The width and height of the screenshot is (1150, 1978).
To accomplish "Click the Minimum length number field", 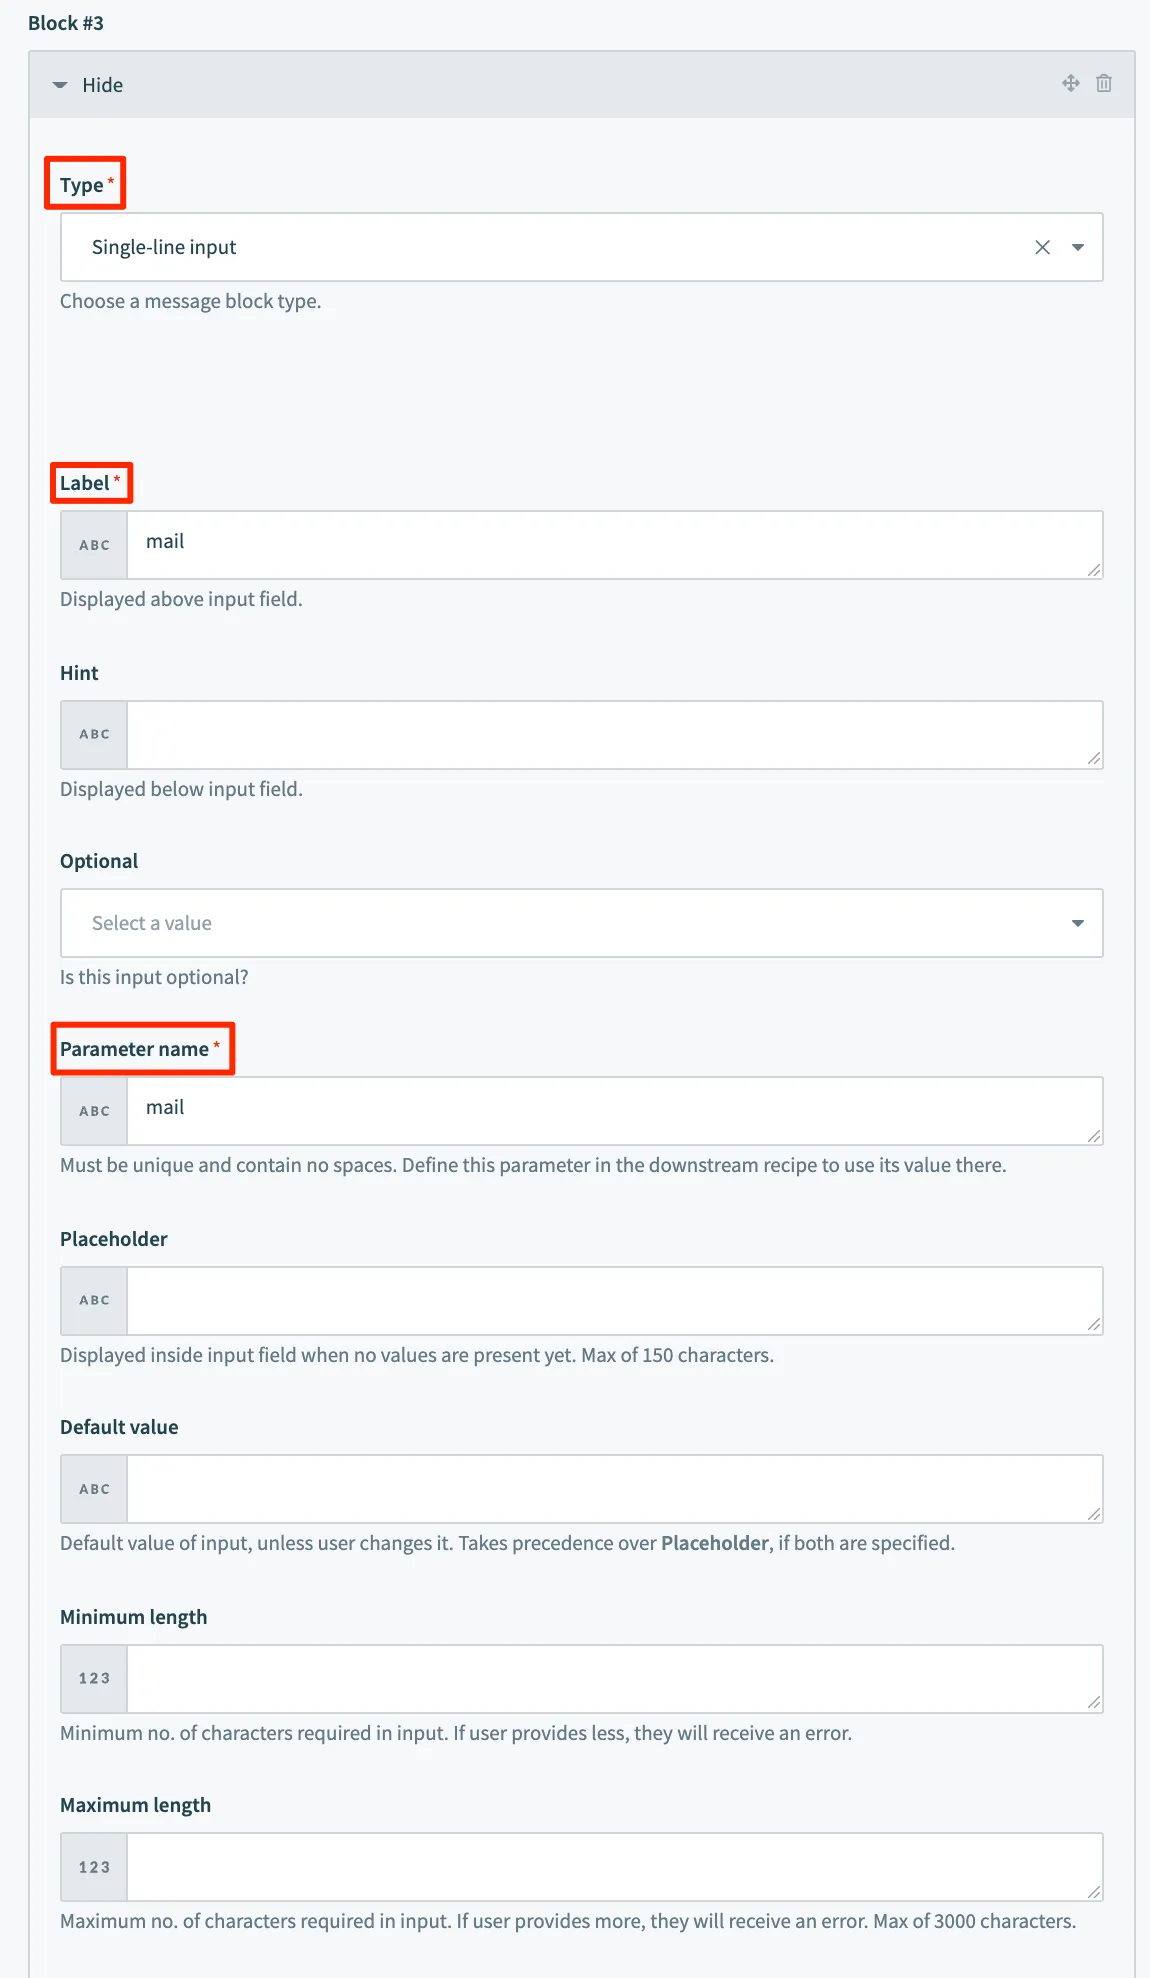I will pos(614,1679).
